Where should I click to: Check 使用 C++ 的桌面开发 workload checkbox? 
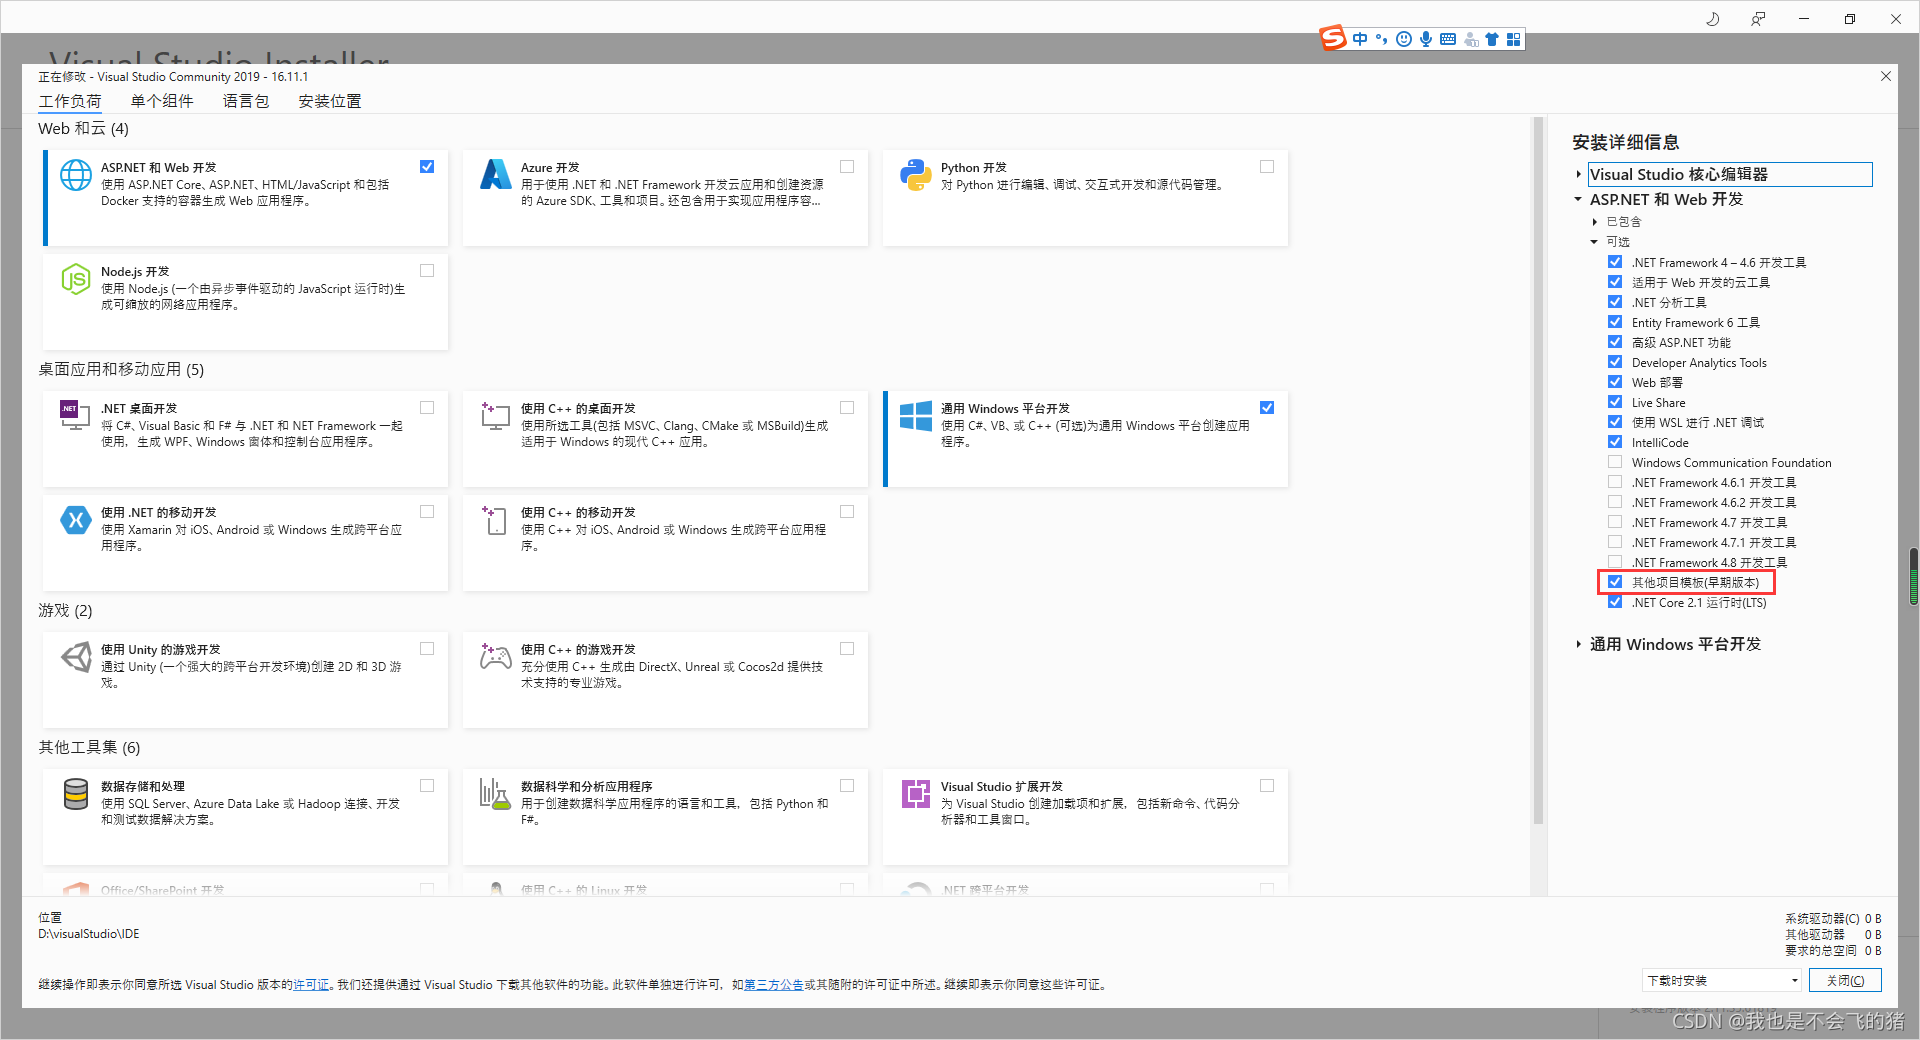(847, 408)
